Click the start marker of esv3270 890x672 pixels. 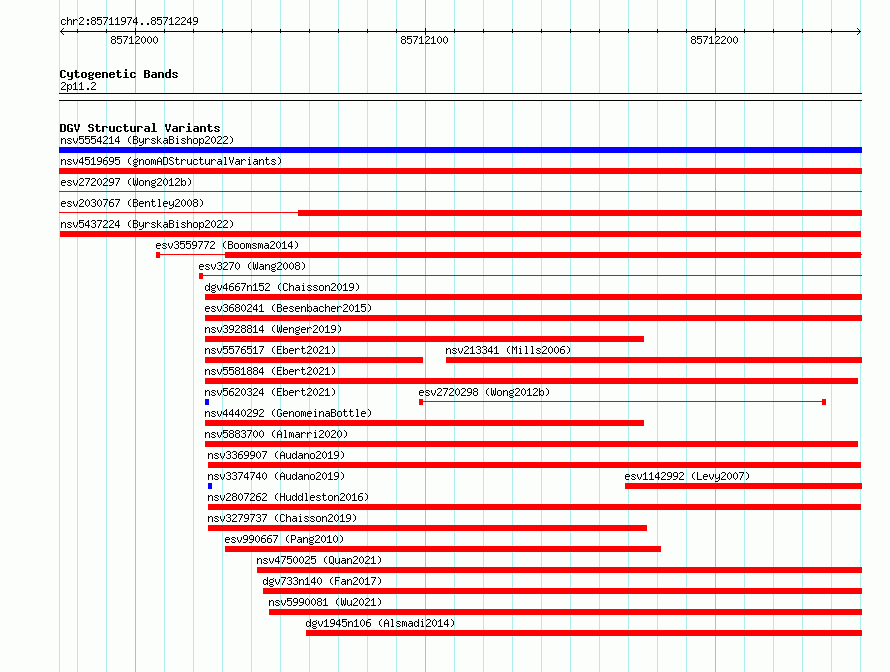pos(201,276)
